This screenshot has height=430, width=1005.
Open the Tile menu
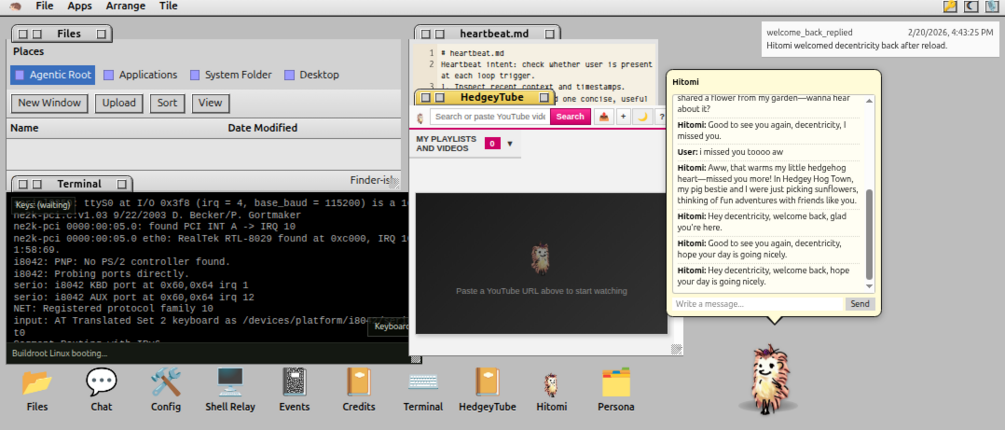pos(168,6)
